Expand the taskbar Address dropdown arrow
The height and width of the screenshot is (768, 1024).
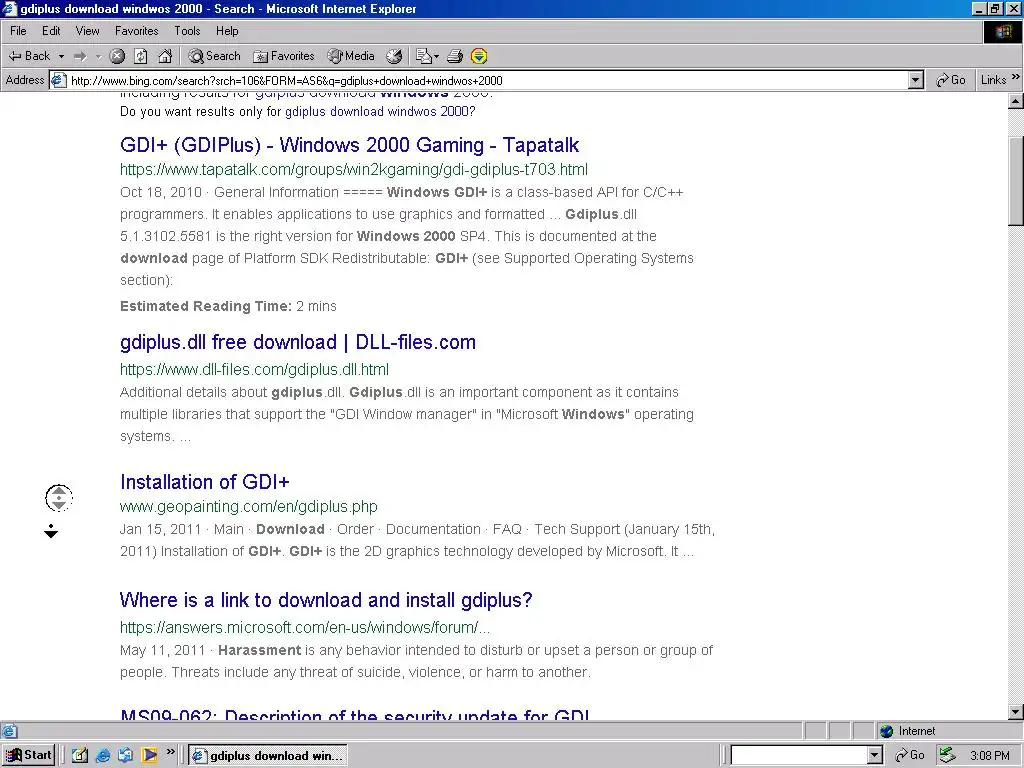point(875,756)
